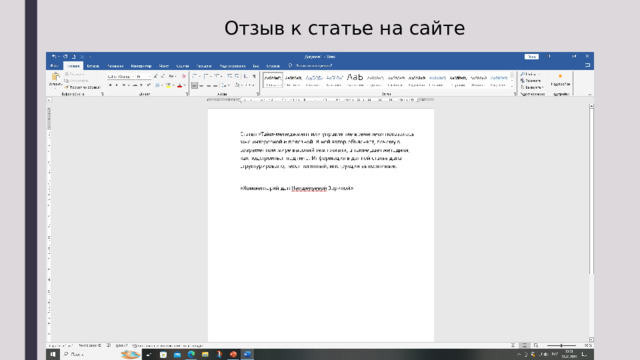Switch to the Insert tab
640x360 pixels.
click(93, 66)
